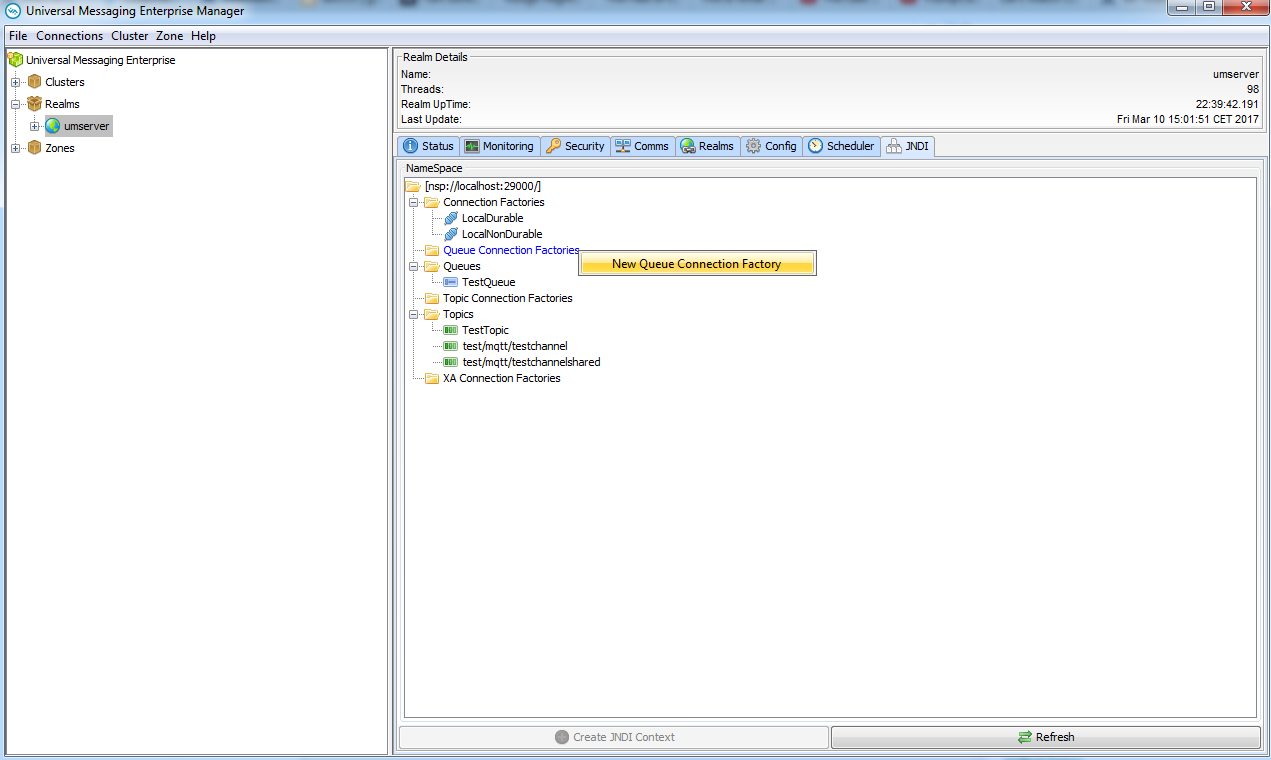Click the TestTopic channel icon
Screen dimensions: 1271x760
[451, 330]
